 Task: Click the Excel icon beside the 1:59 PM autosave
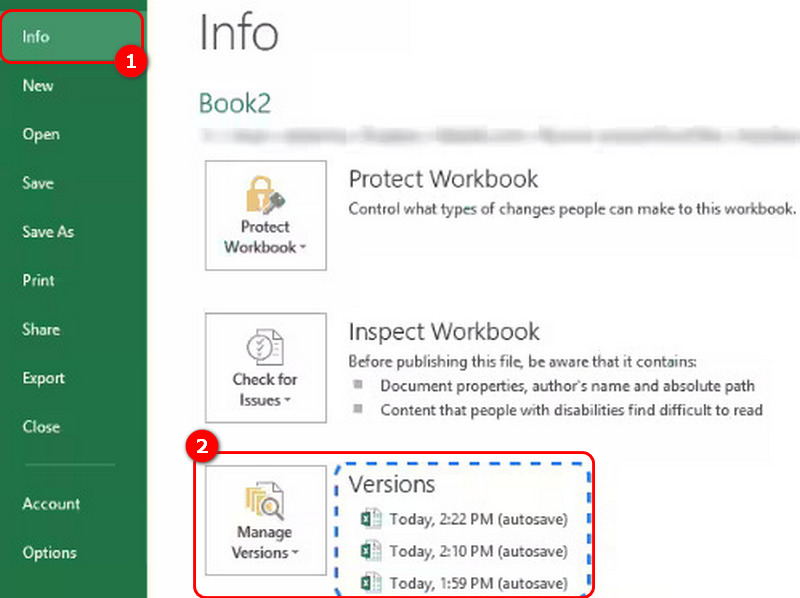(x=372, y=581)
